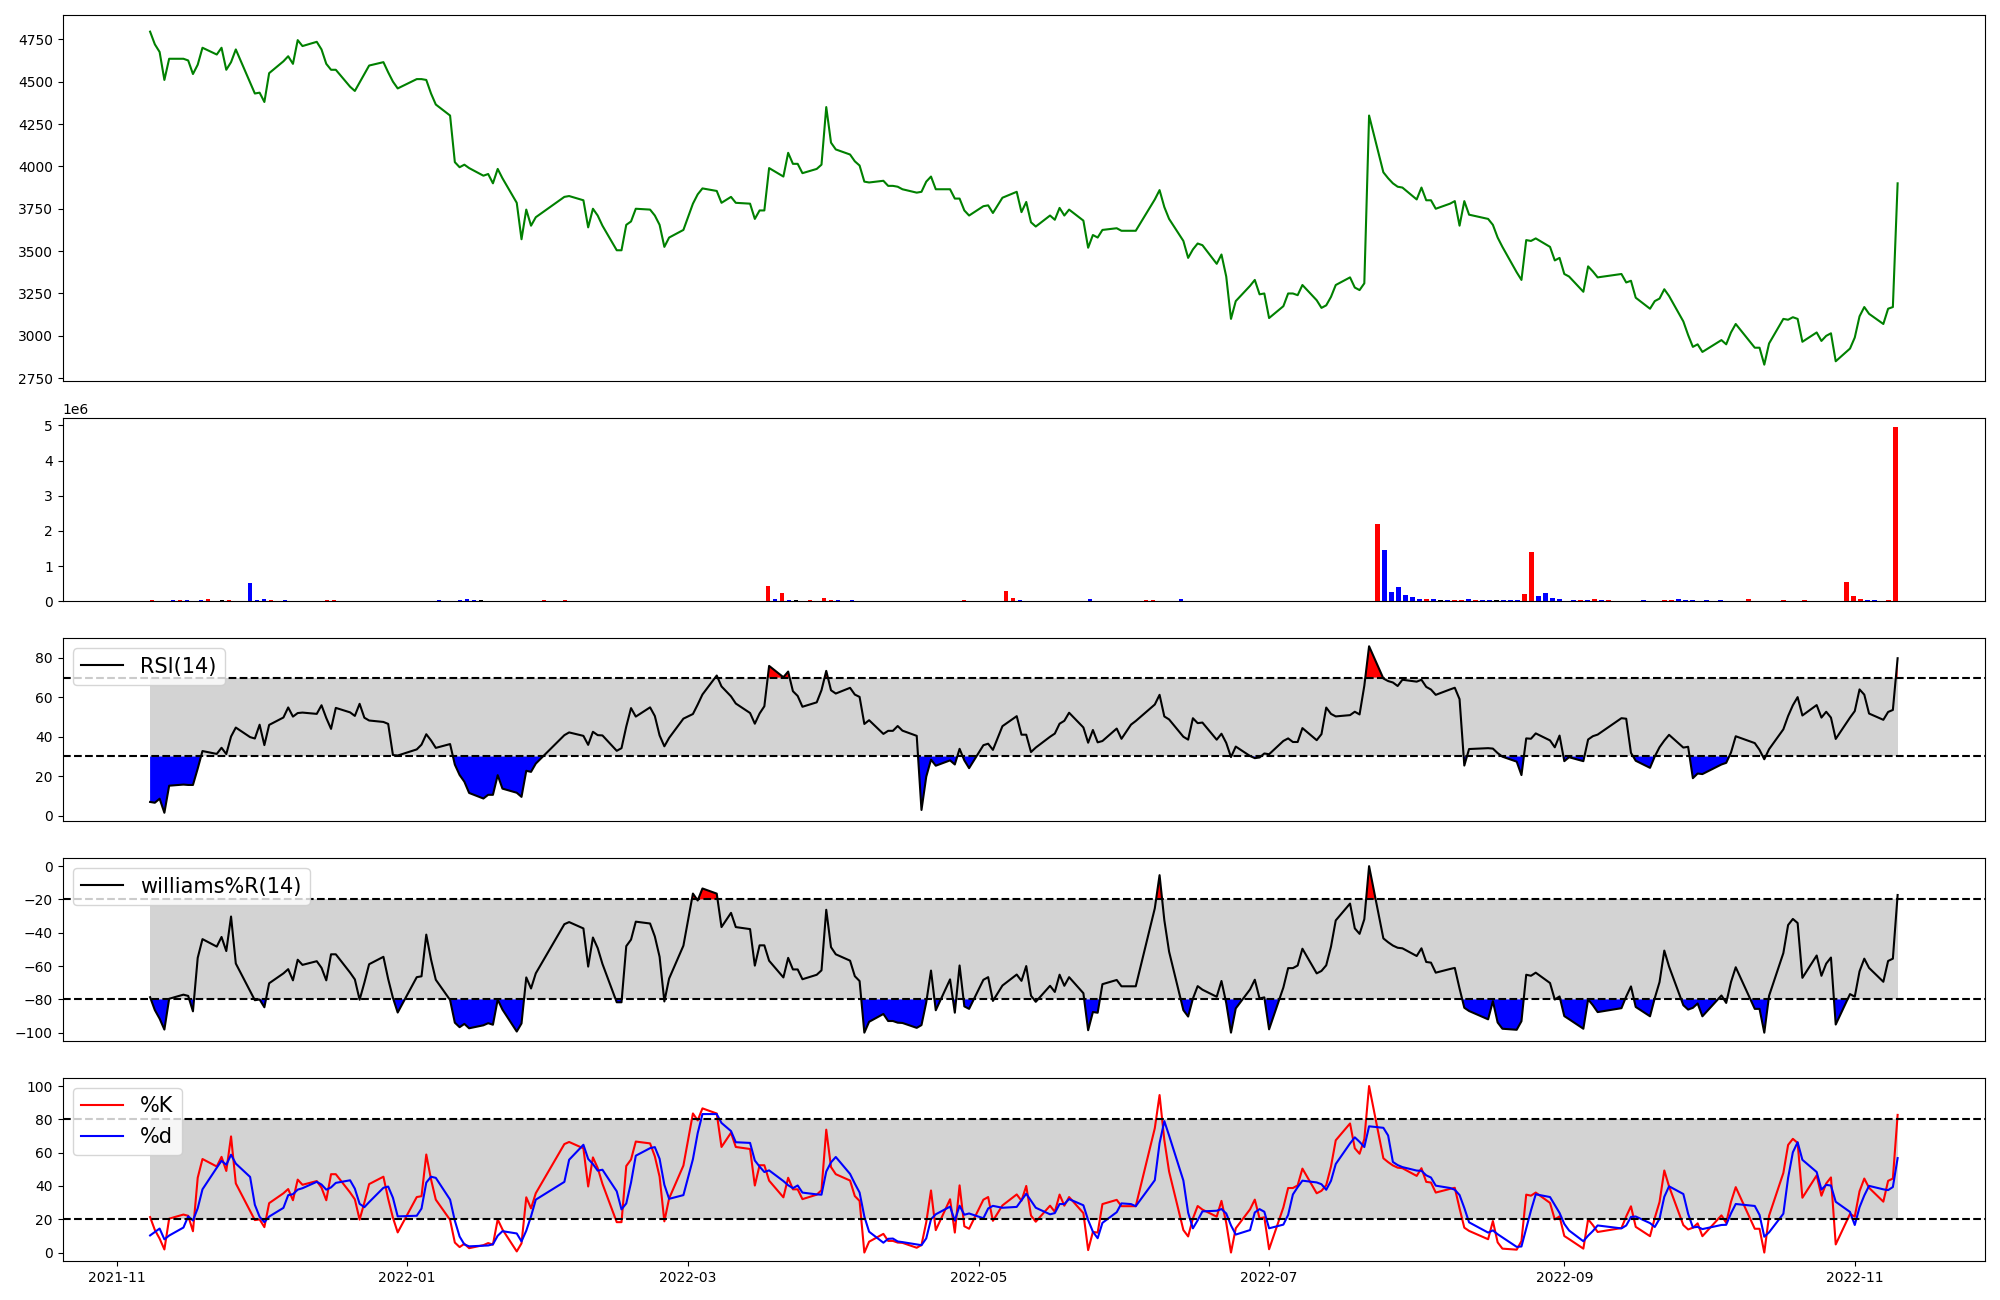Click the 2021-11 date label on x-axis
Viewport: 2000px width, 1300px height.
(x=118, y=1277)
